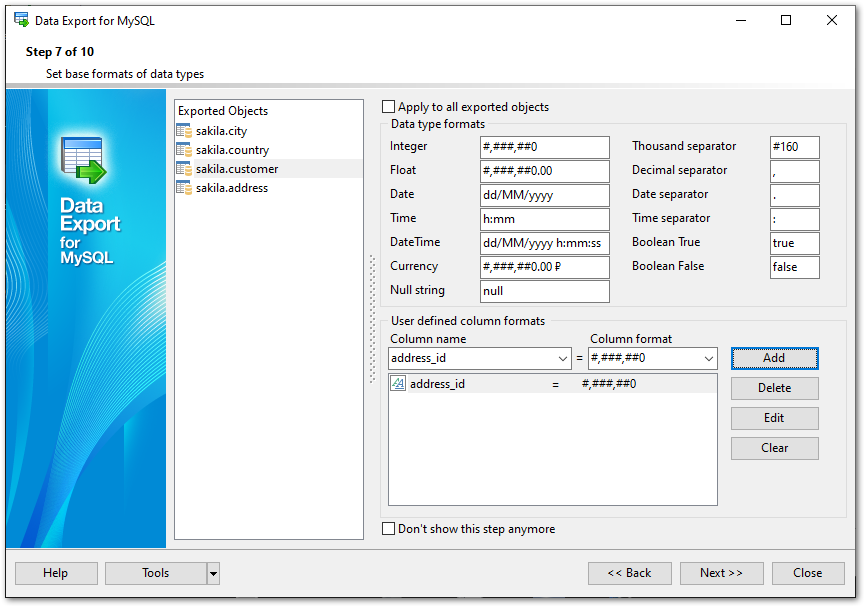865x607 pixels.
Task: Click the Help button
Action: click(x=56, y=573)
